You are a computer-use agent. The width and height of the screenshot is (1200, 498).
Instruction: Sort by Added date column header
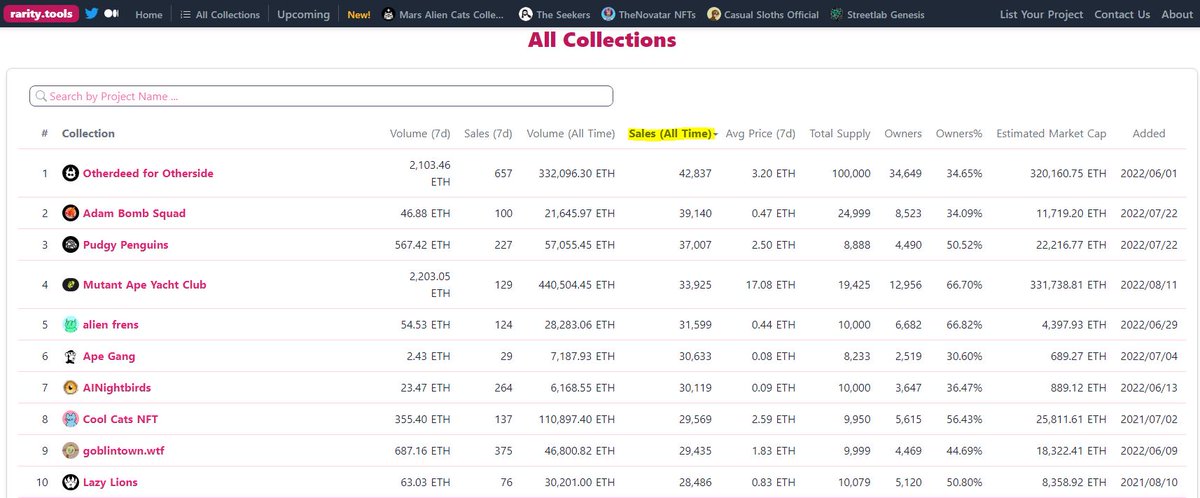click(x=1148, y=134)
